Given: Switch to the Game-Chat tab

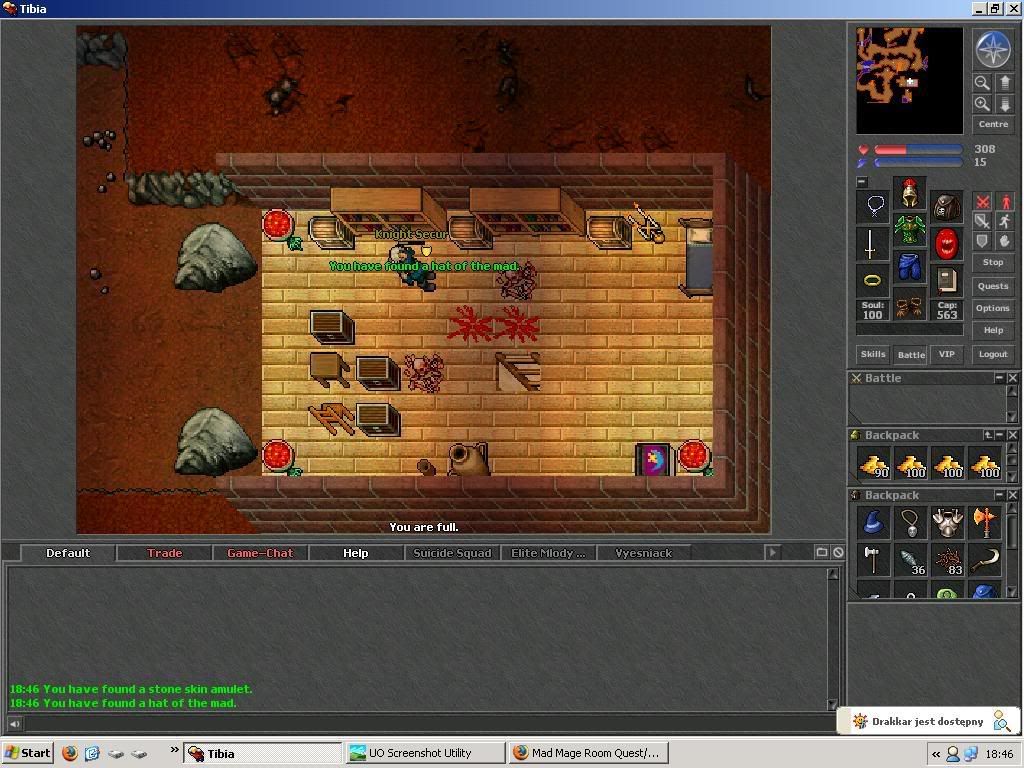Looking at the screenshot, I should (x=260, y=553).
